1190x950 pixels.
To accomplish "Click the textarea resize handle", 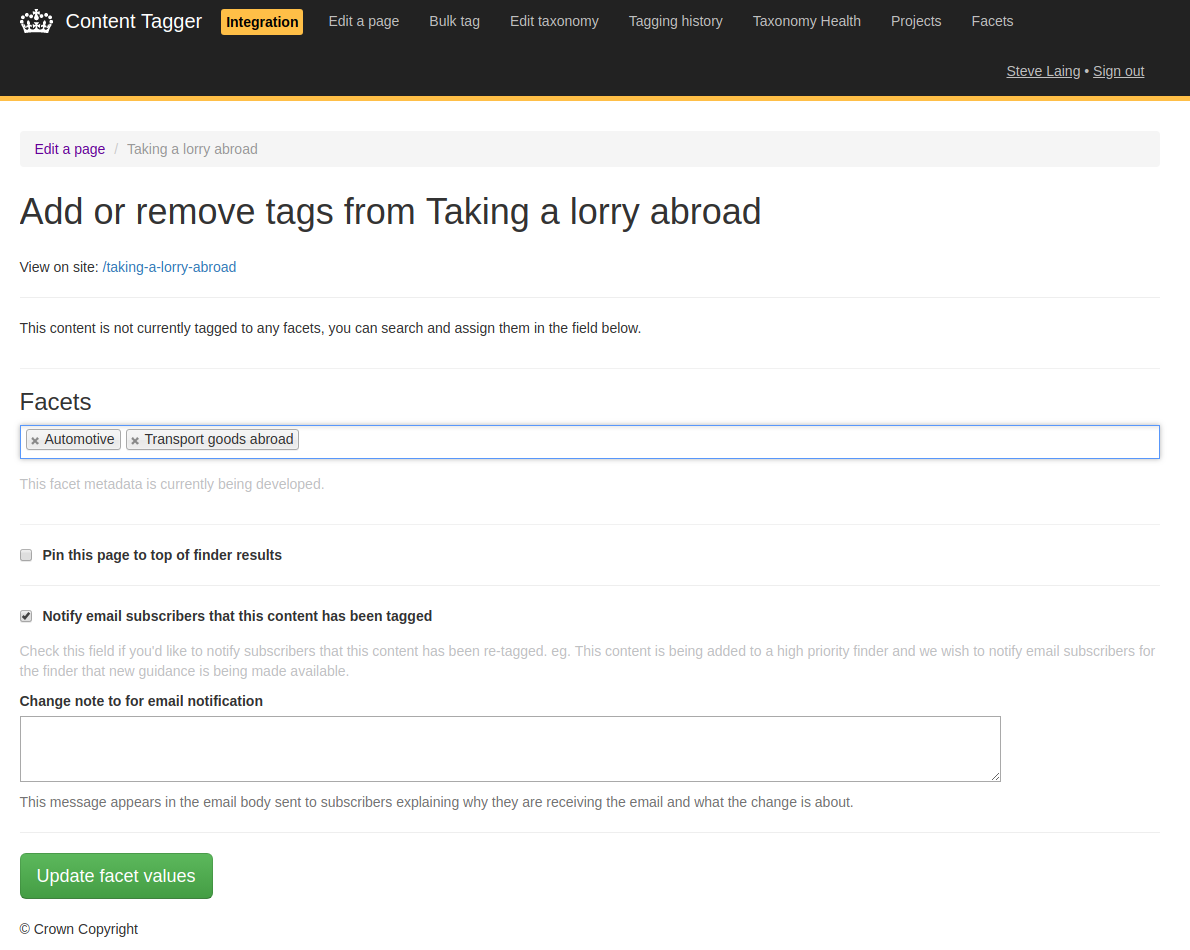I will [996, 776].
